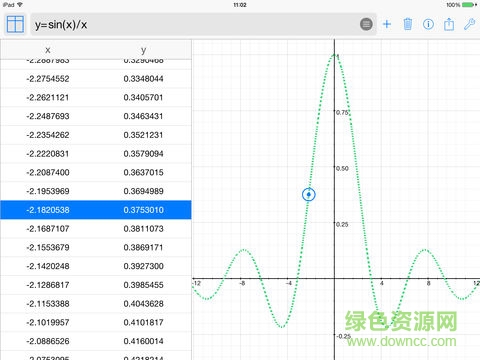
Task: Select row with x value -2.1420248
Action: [x=96, y=266]
